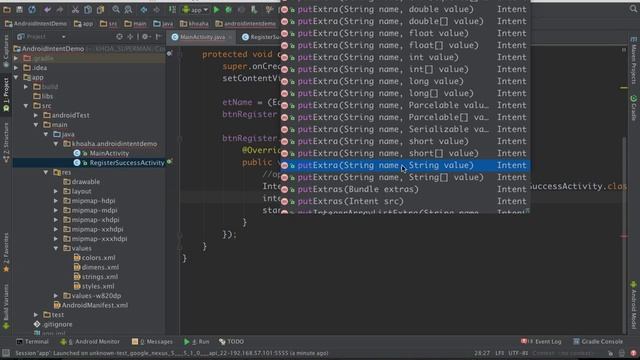Select putExtra(String name, String value) suggestion
Screen dimensions: 640x360
click(x=405, y=165)
